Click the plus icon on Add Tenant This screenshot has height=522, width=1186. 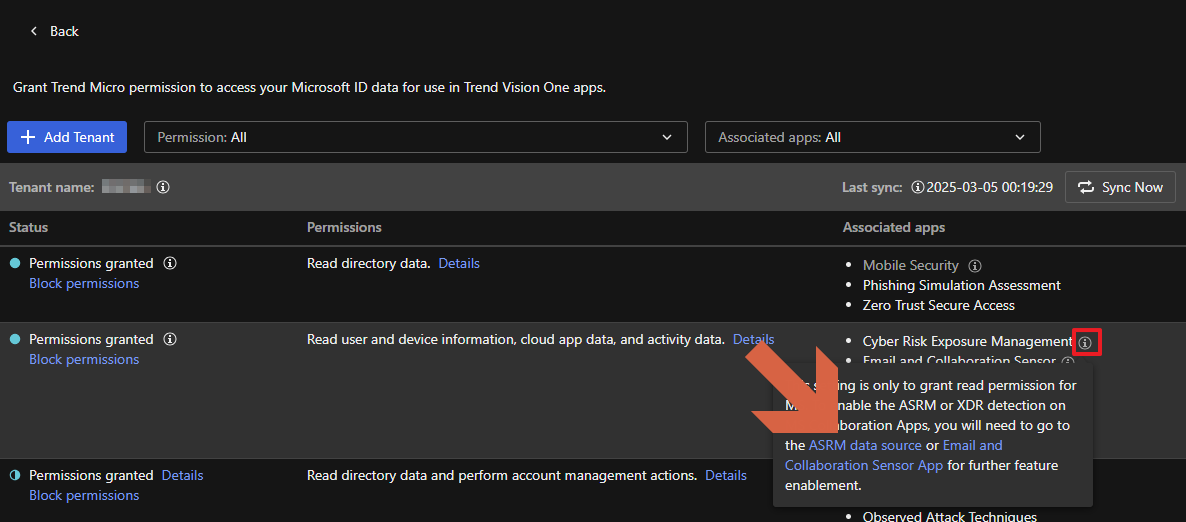click(28, 137)
